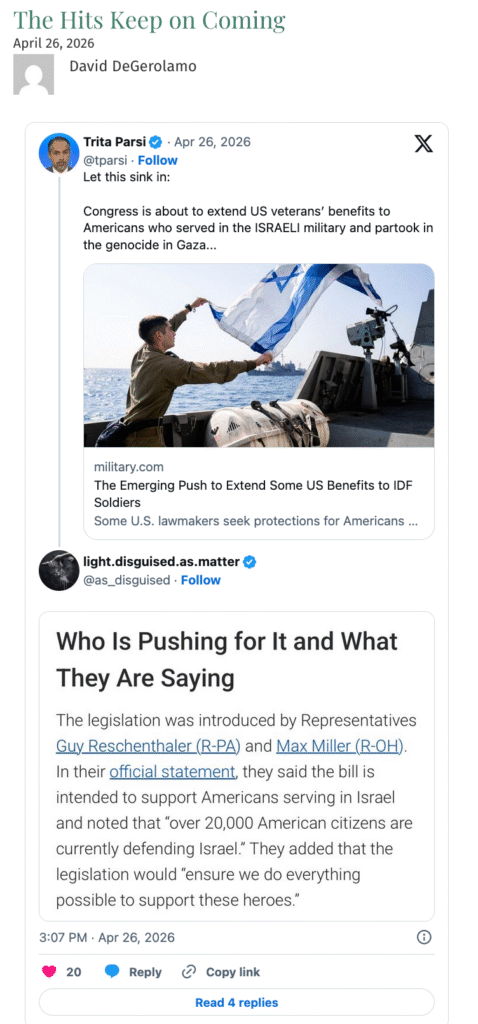The image size is (478, 1024).
Task: Click the blue reply bubble icon
Action: (x=112, y=972)
